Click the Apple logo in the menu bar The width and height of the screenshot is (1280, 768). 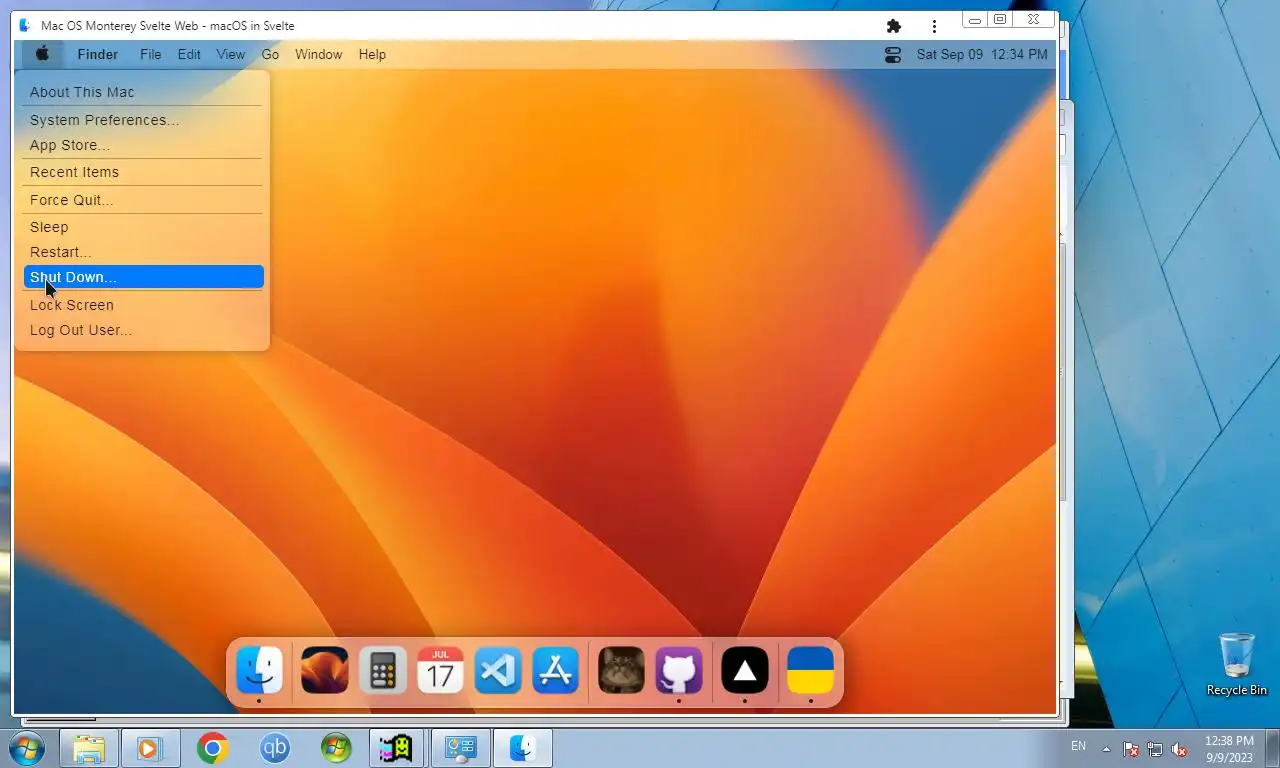coord(42,54)
